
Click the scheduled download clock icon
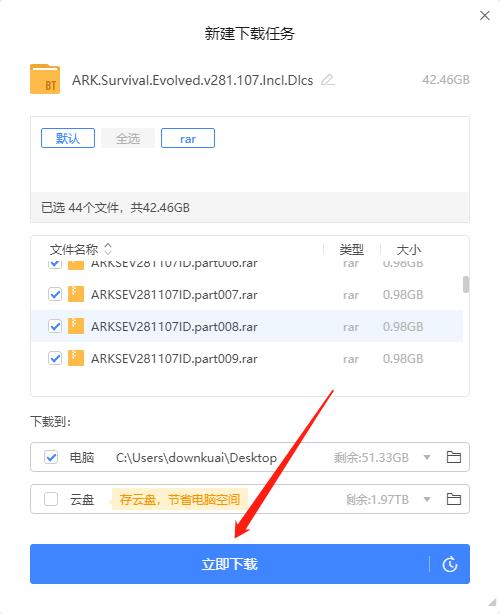click(450, 564)
